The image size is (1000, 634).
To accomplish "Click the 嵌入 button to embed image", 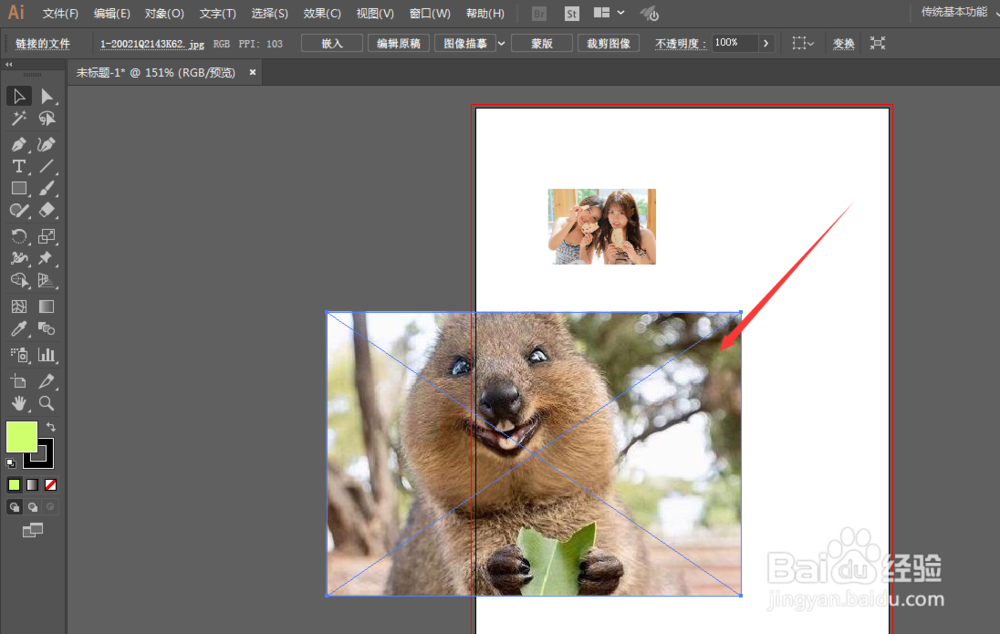I will point(331,42).
